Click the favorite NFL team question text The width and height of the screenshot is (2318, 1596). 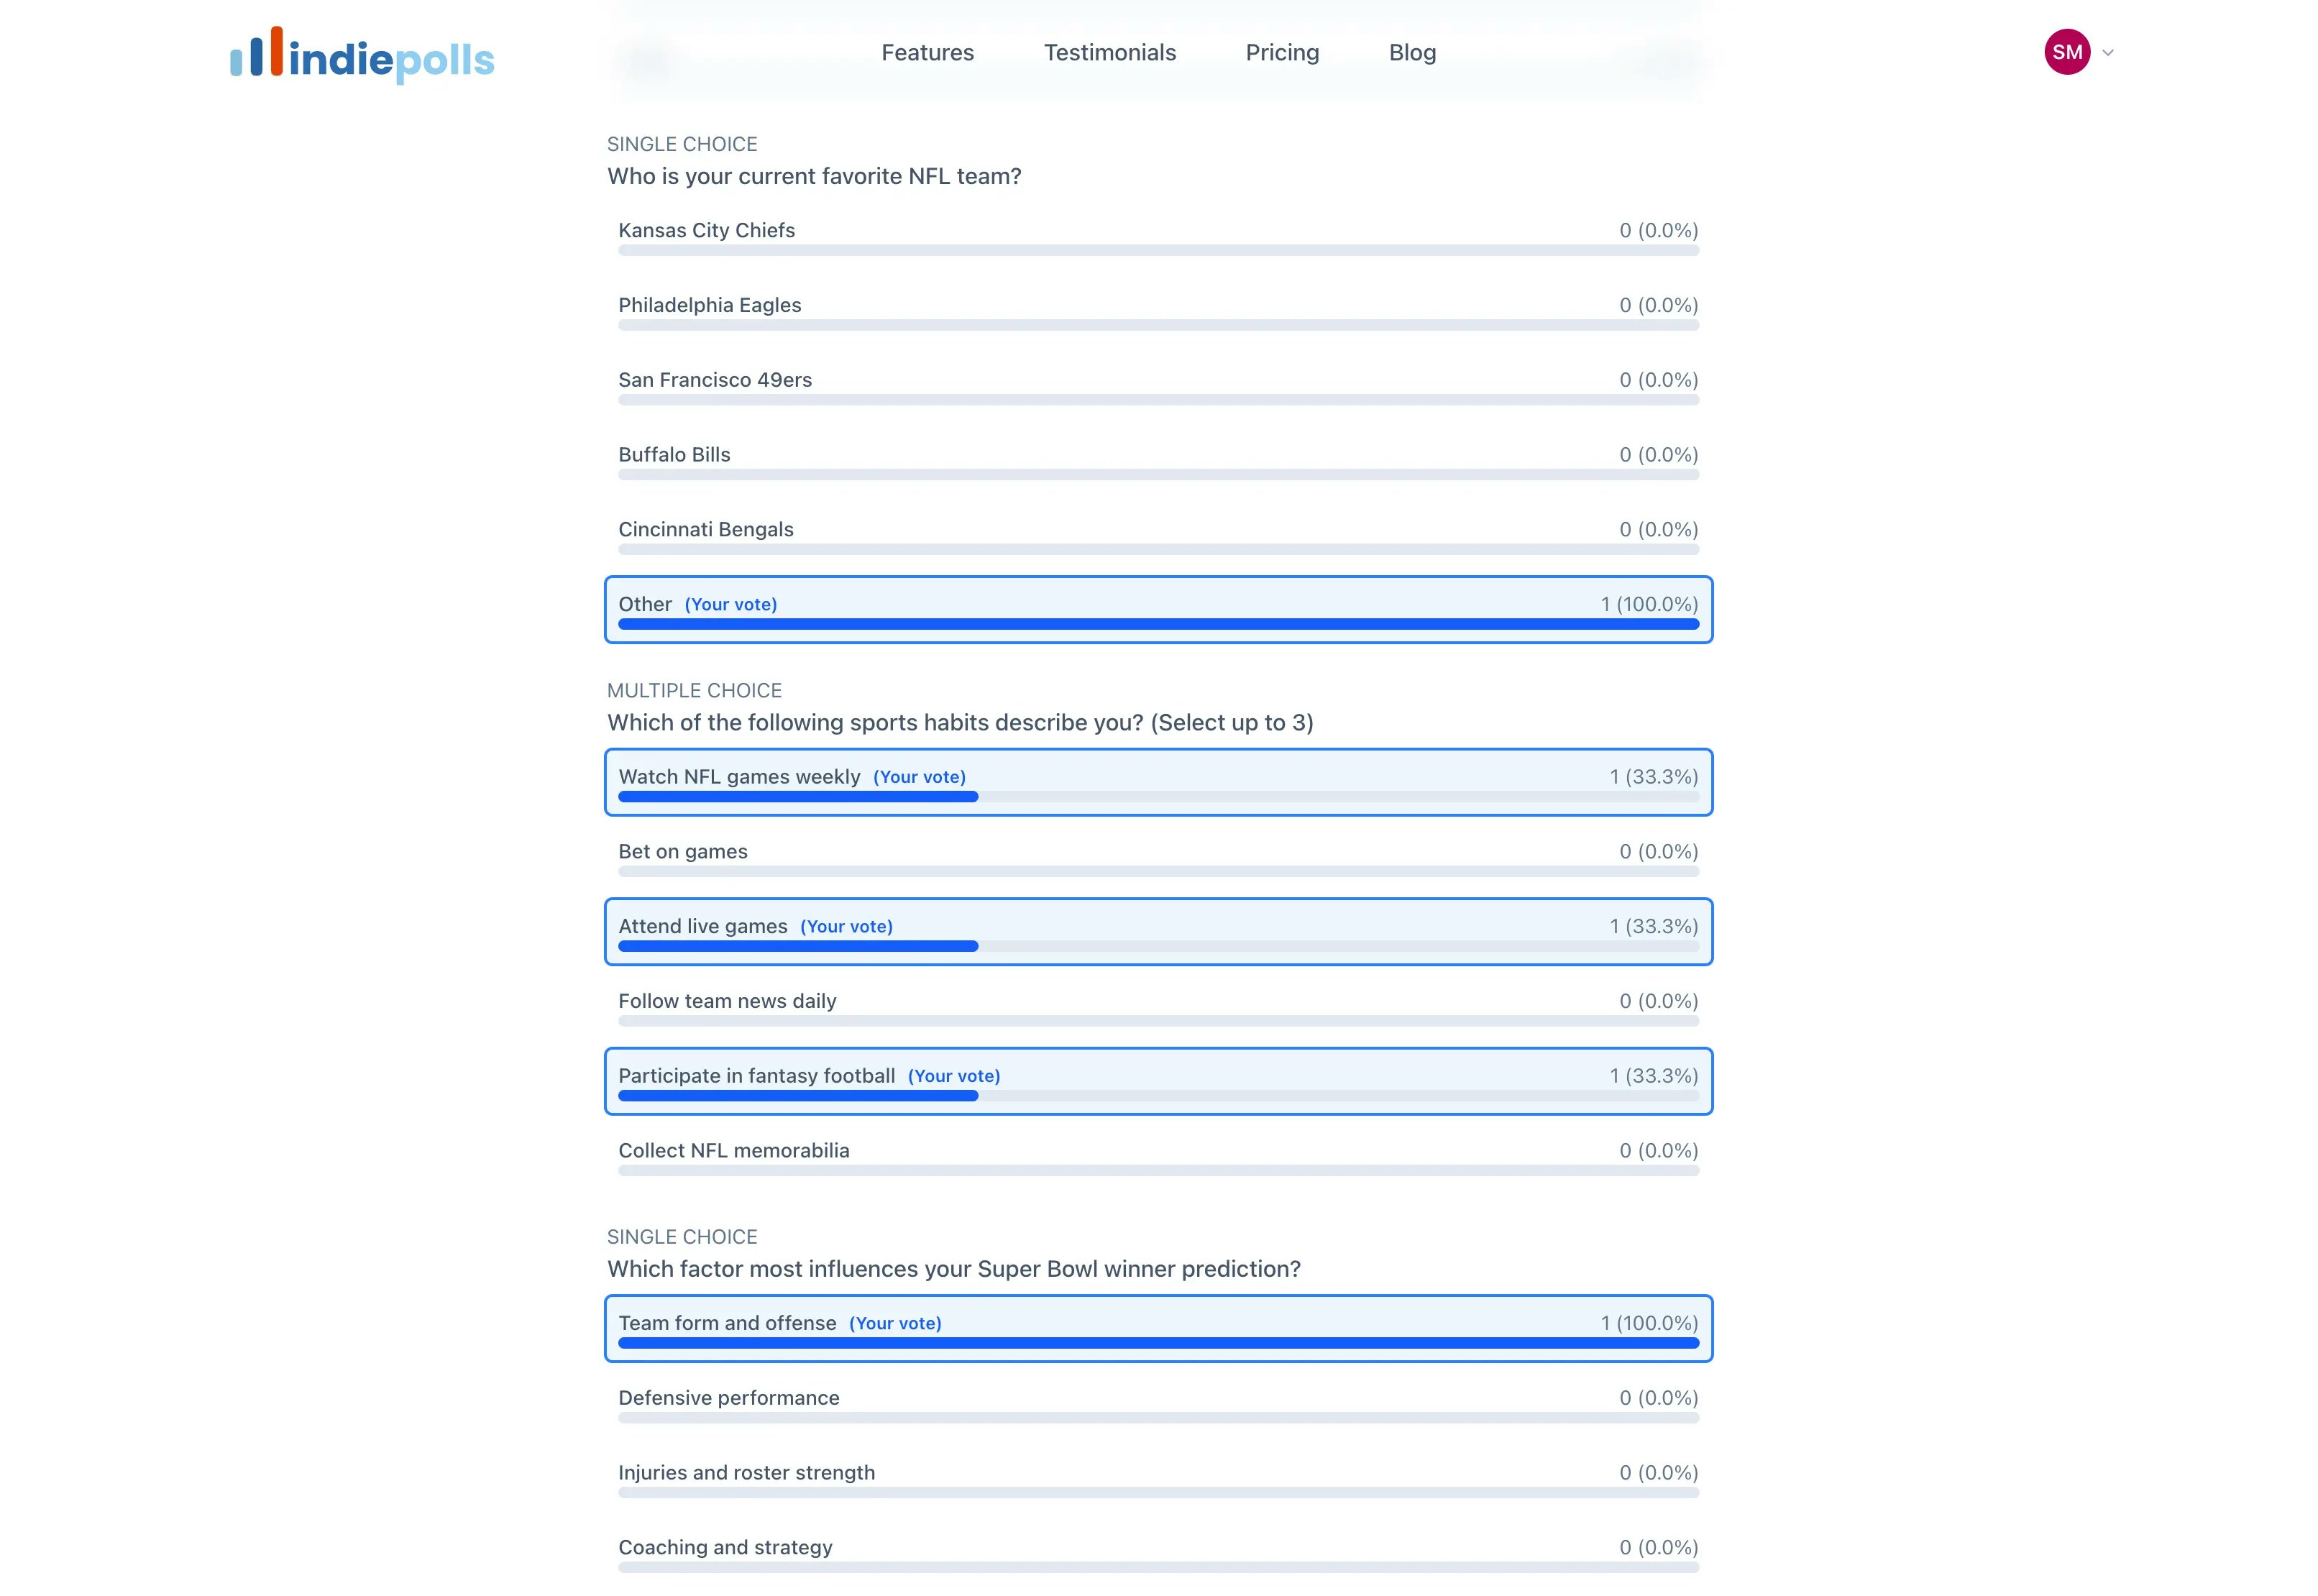pyautogui.click(x=814, y=177)
